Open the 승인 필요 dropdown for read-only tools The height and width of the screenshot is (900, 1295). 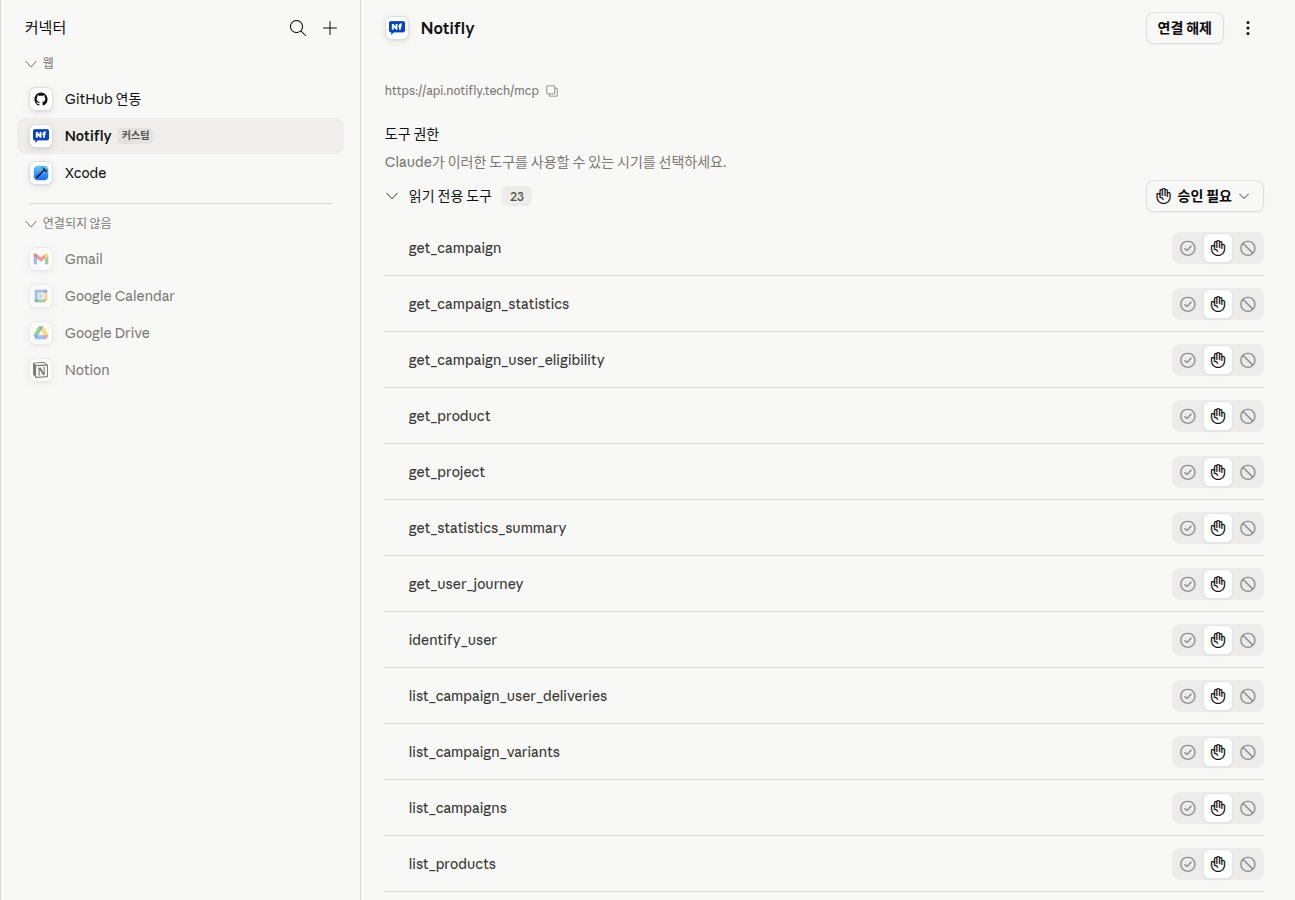click(1204, 196)
